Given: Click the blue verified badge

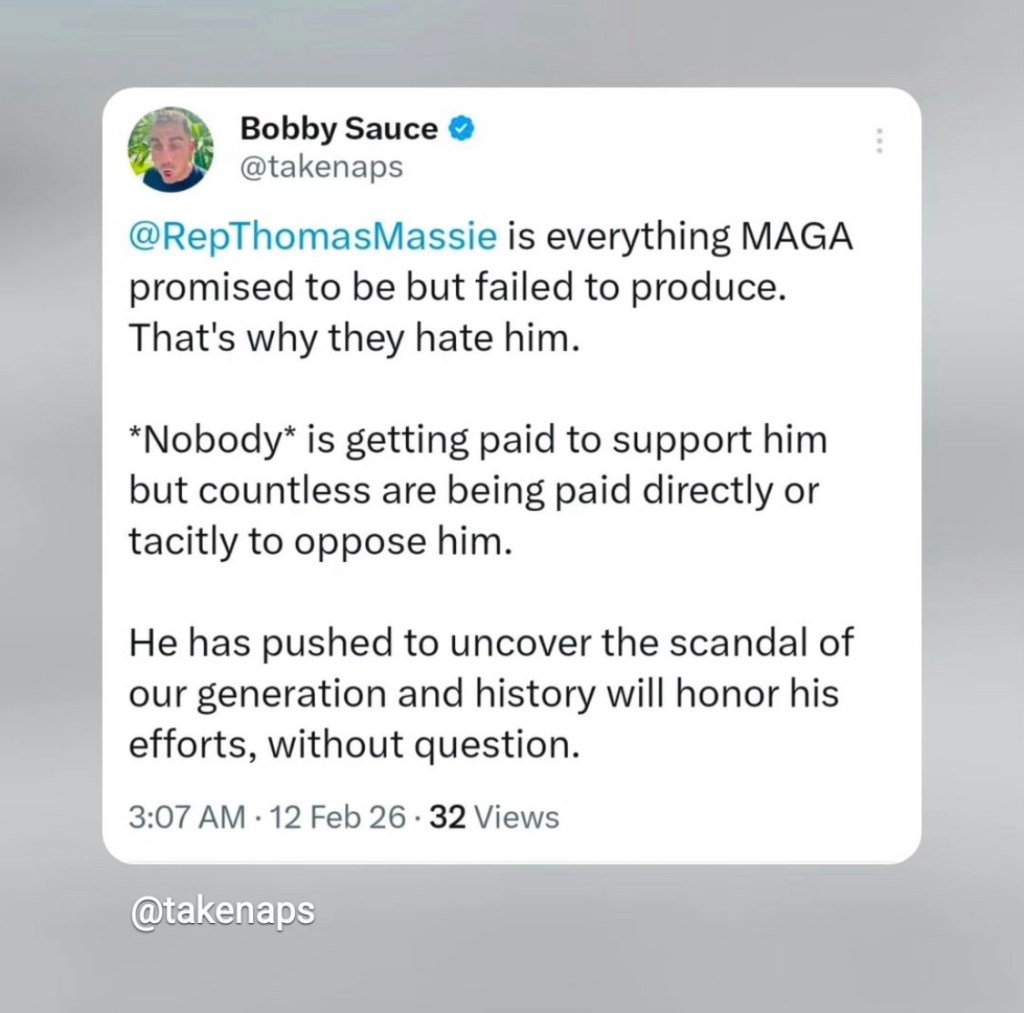Looking at the screenshot, I should 459,129.
